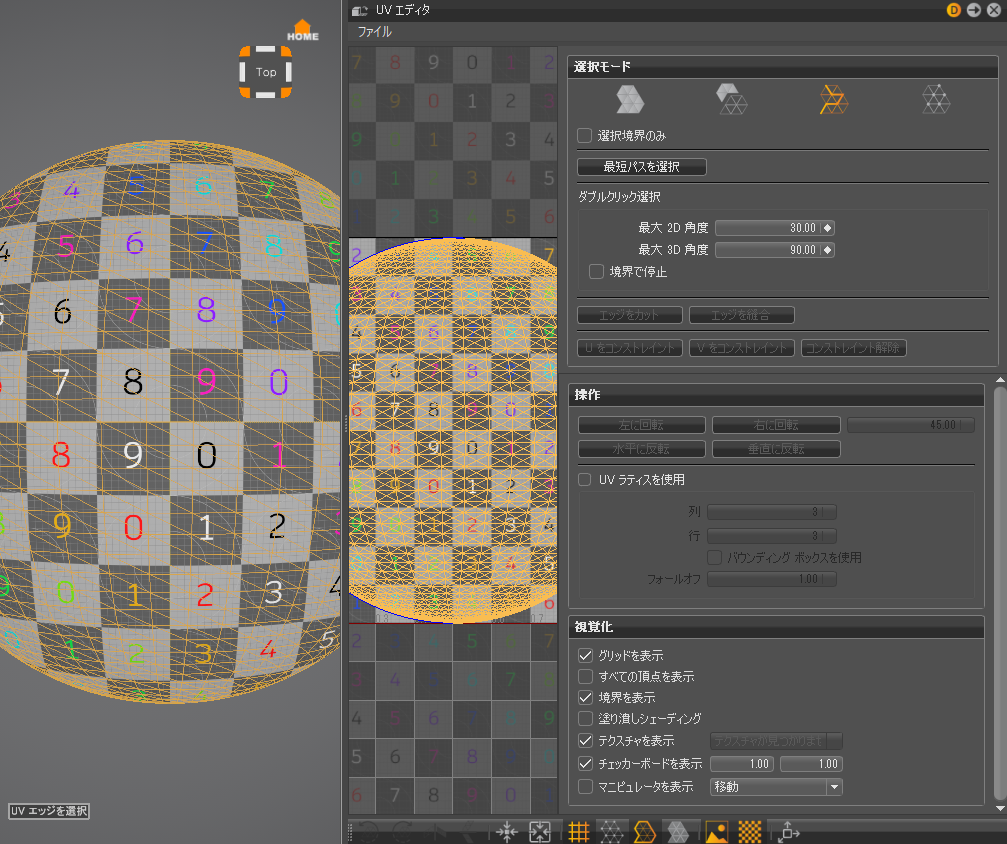This screenshot has width=1007, height=844.
Task: Toggle the checkerboard icon in toolbar
Action: (749, 832)
